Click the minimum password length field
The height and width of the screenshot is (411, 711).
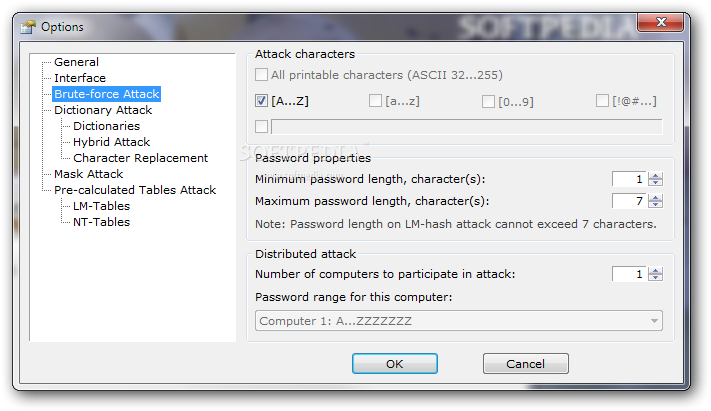630,179
